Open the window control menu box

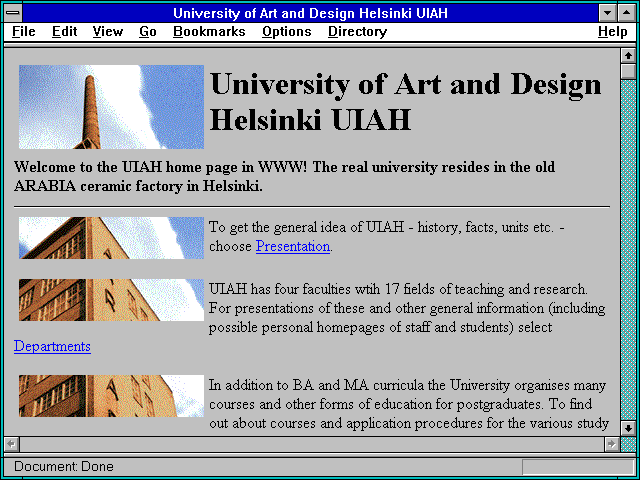point(13,13)
